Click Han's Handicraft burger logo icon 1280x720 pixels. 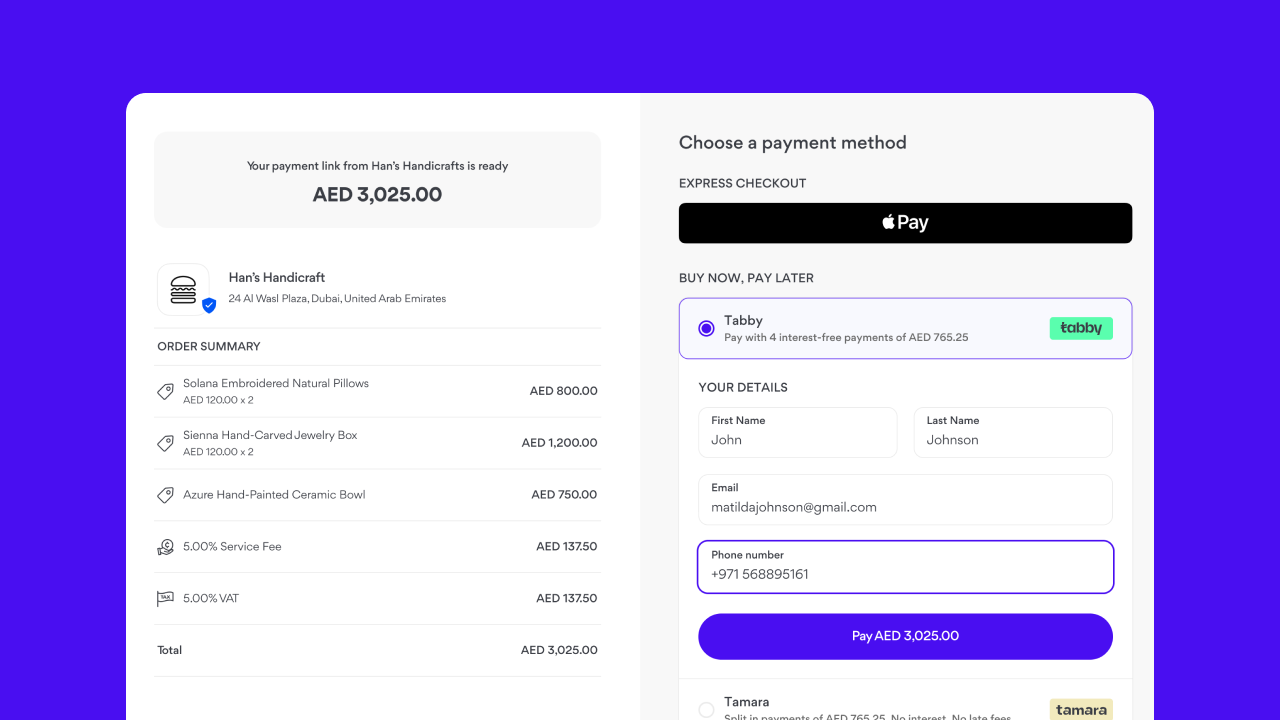(x=183, y=290)
